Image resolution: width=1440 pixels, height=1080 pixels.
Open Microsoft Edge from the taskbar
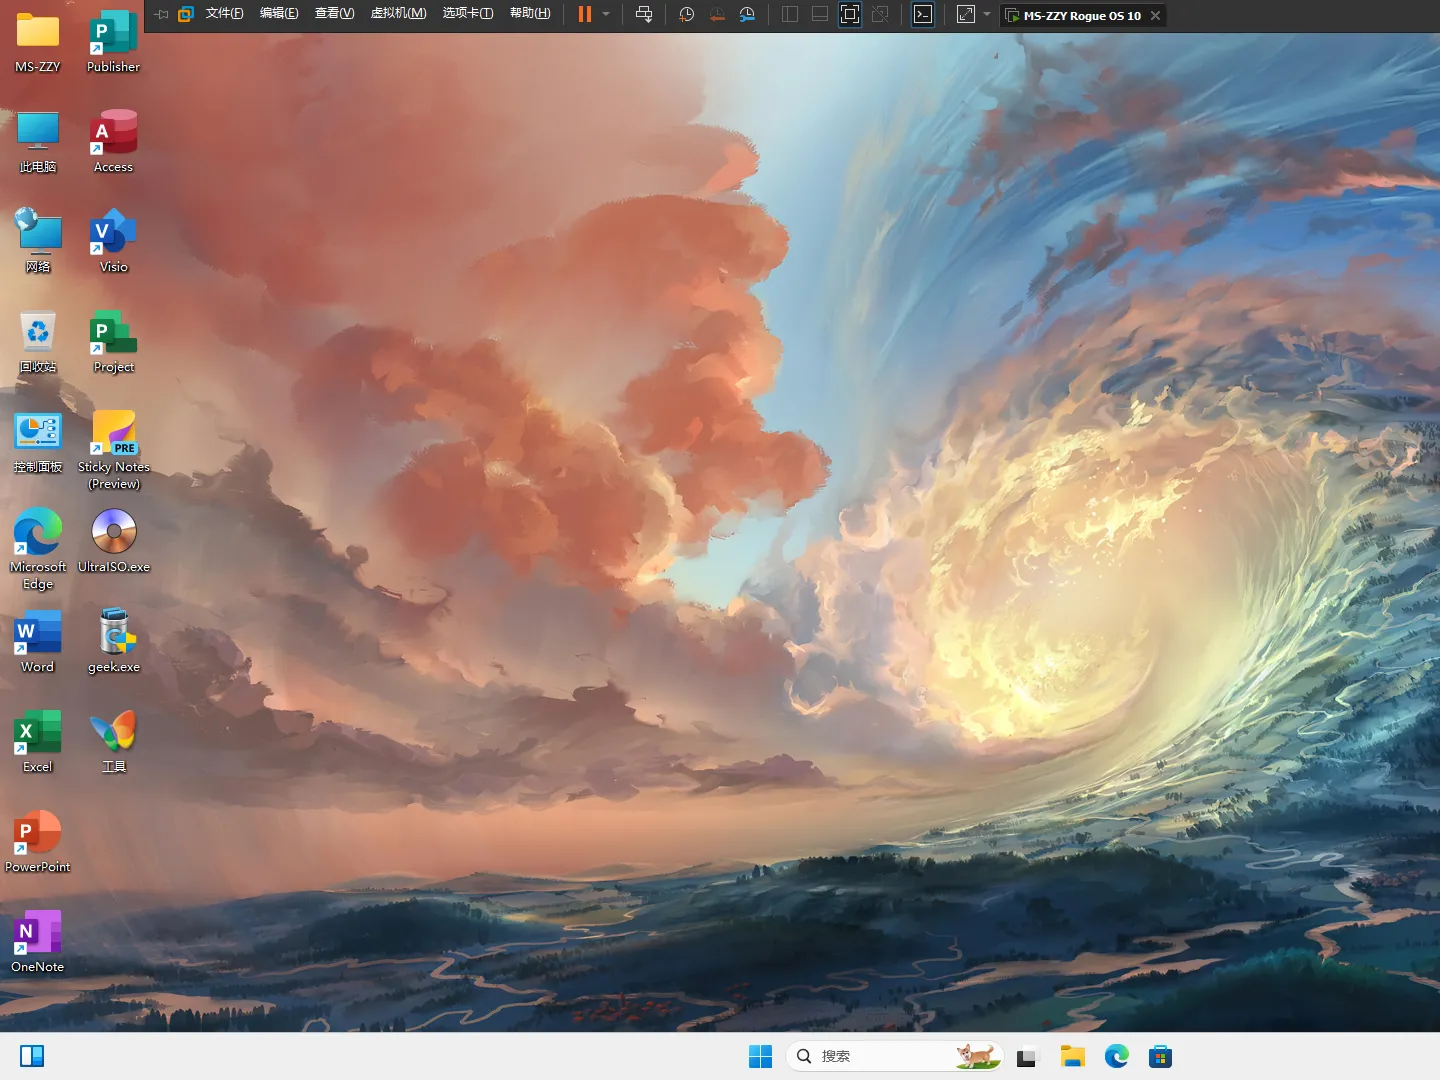(1116, 1056)
